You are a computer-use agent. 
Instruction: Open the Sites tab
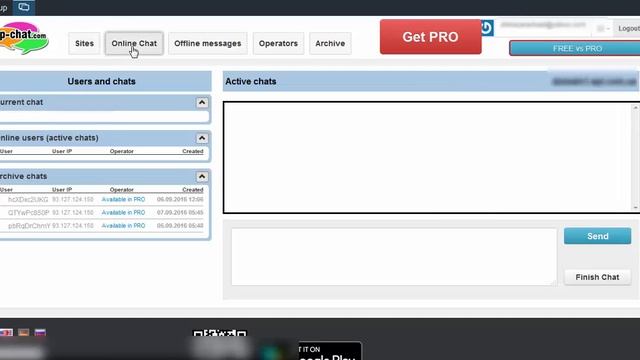84,43
